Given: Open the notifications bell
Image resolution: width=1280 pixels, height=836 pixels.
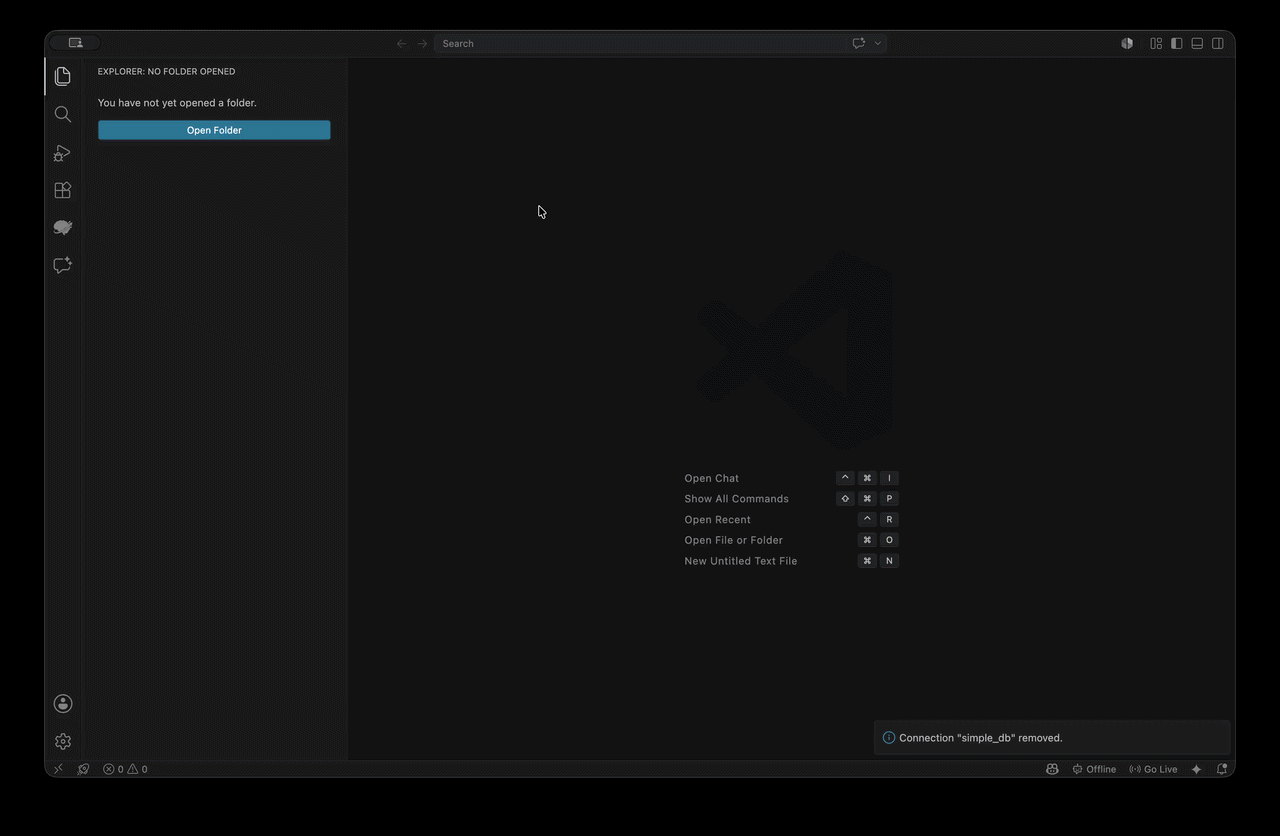Looking at the screenshot, I should (x=1222, y=769).
